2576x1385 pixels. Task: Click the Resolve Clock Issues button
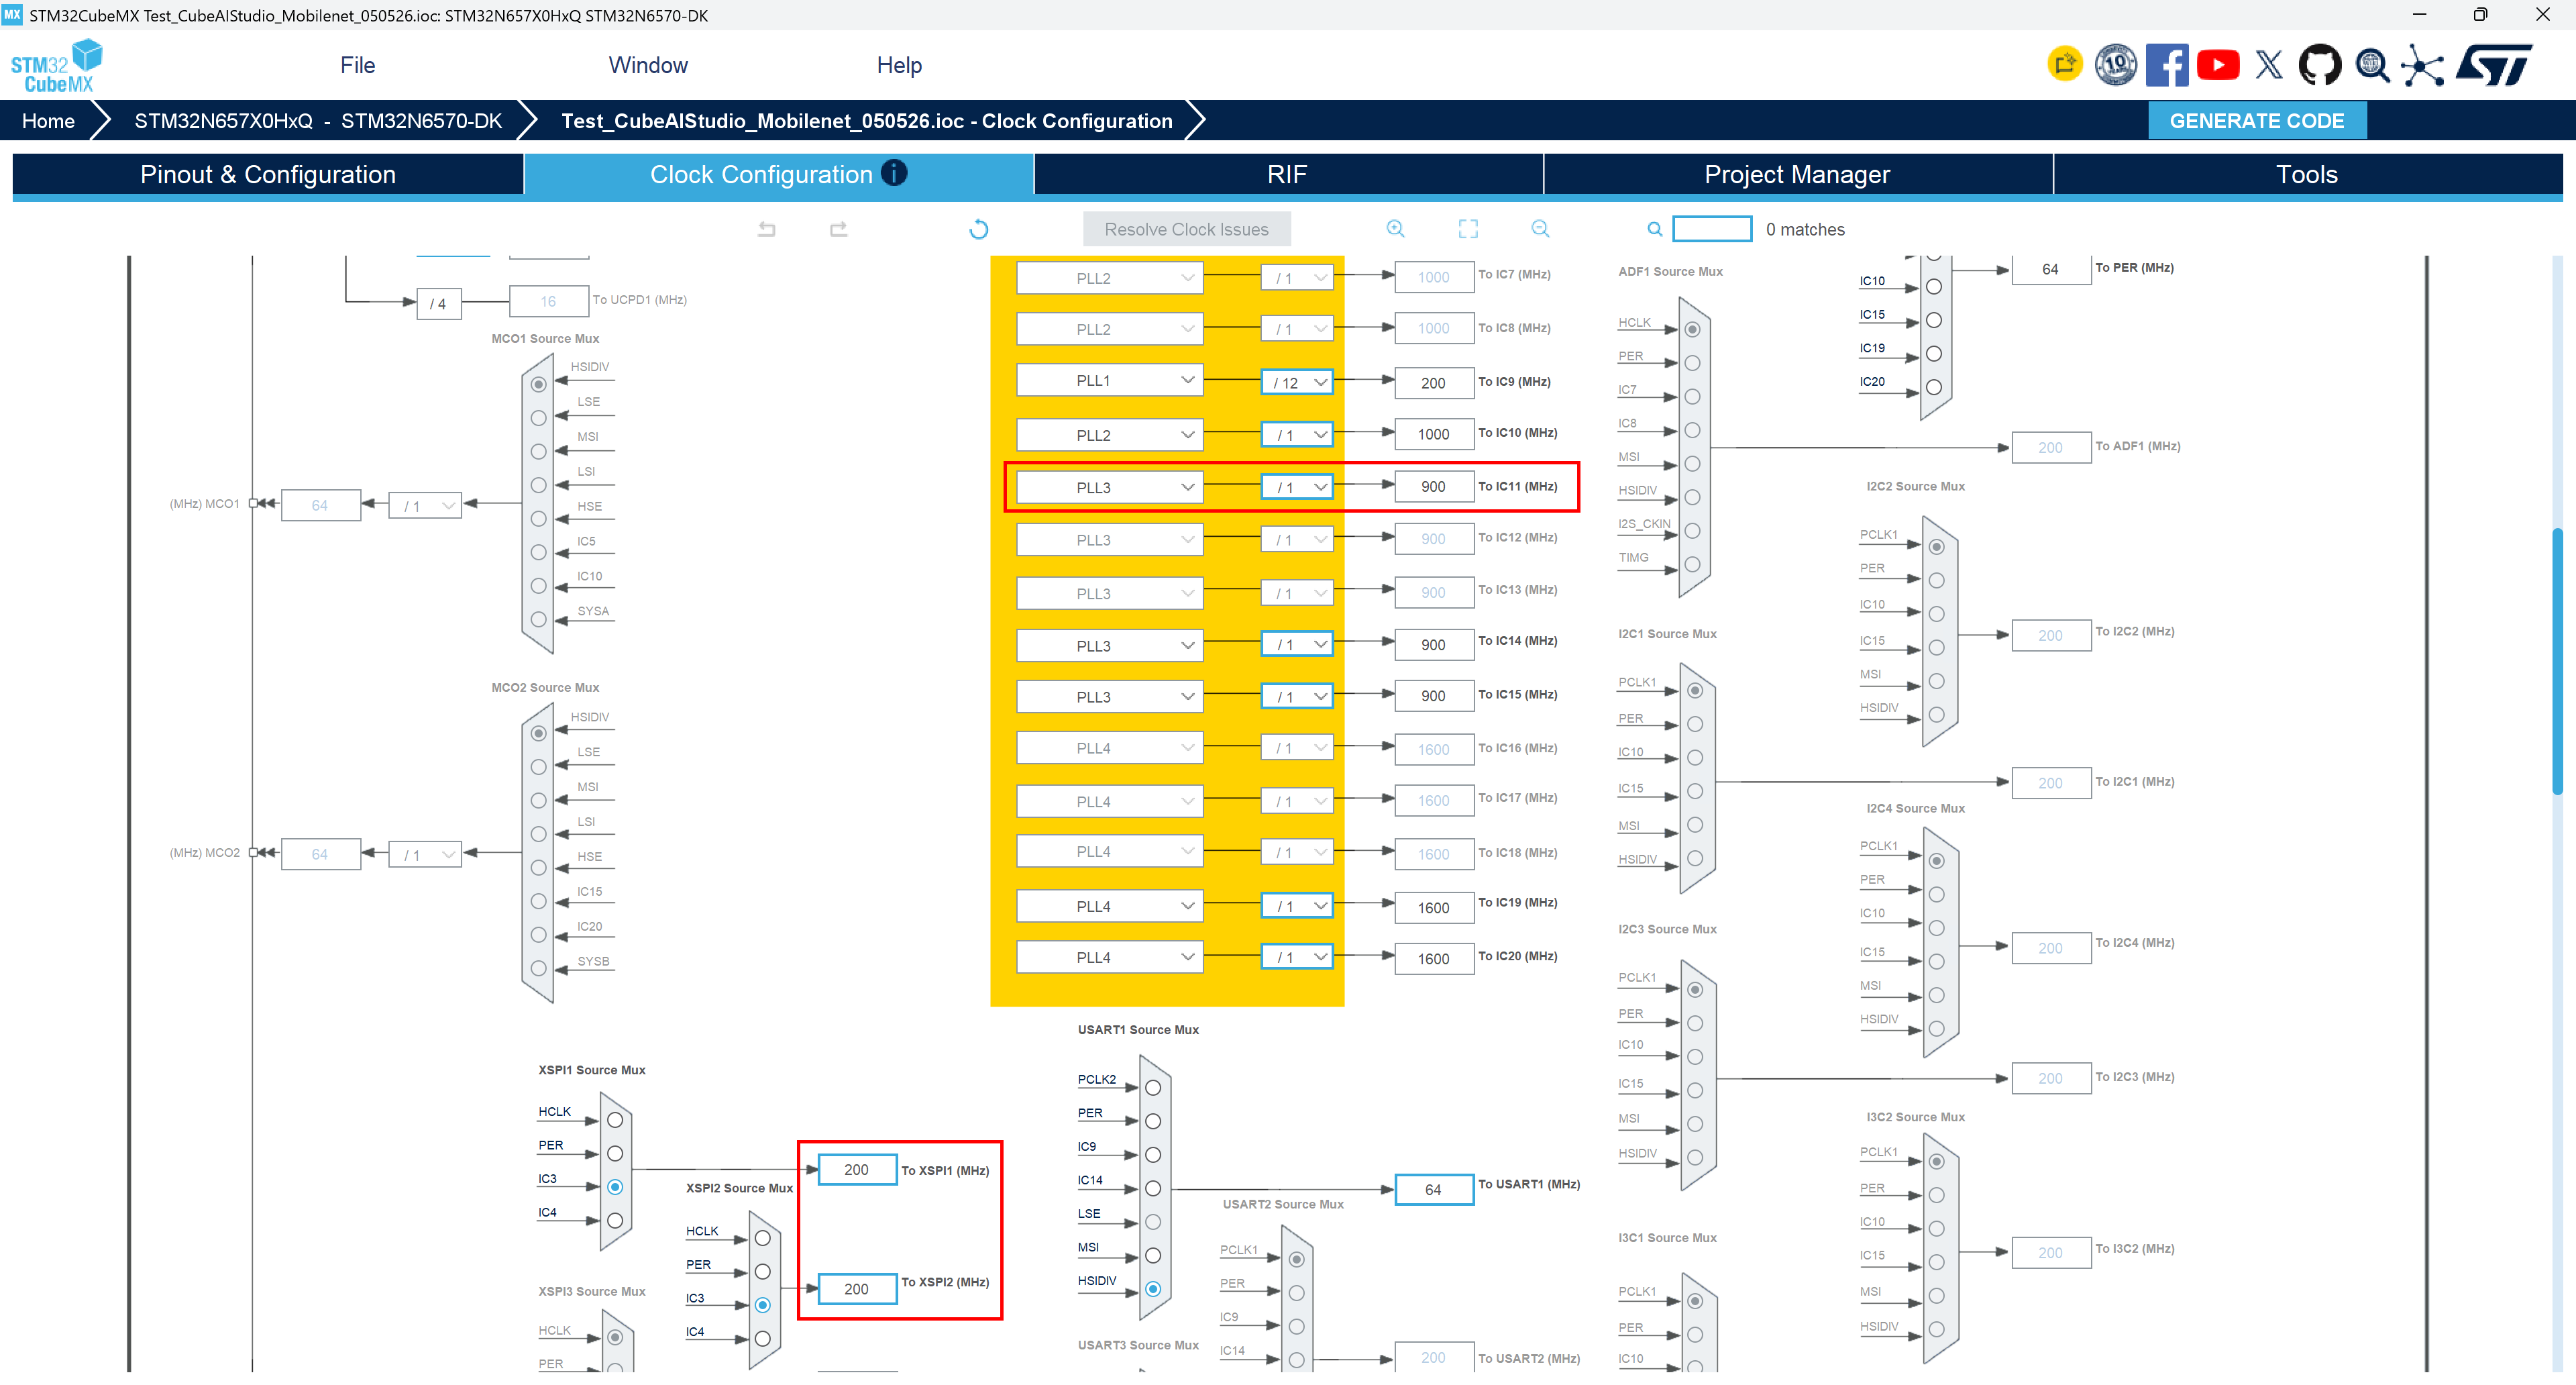tap(1187, 229)
